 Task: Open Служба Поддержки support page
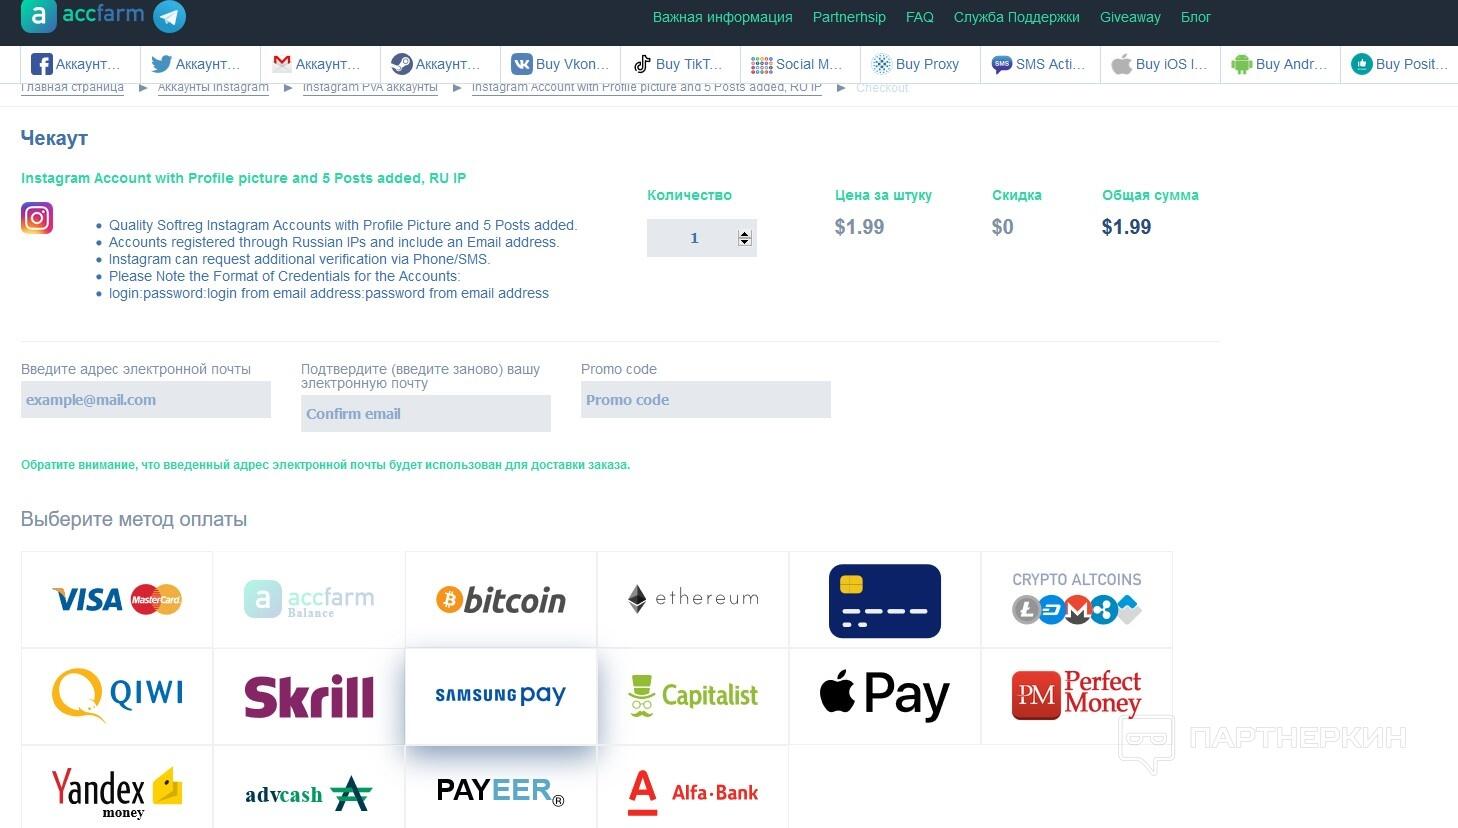[x=1016, y=17]
